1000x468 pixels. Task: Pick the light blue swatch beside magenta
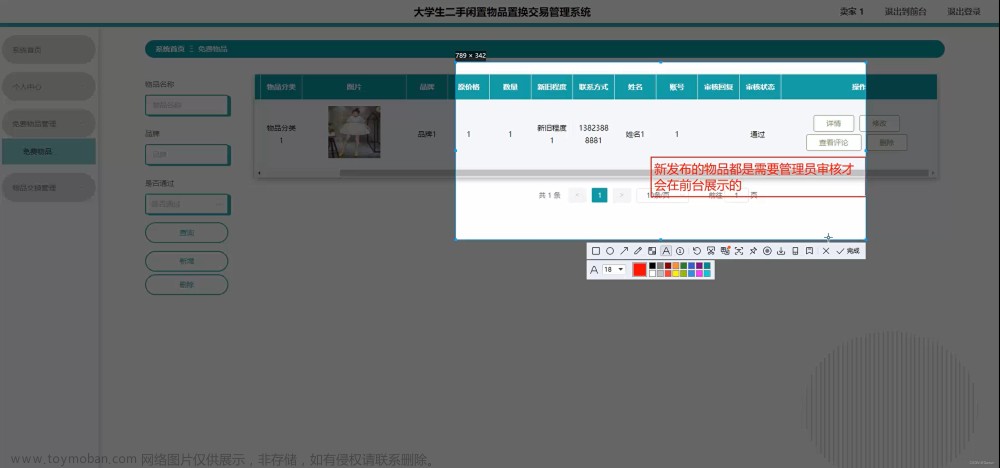(691, 274)
